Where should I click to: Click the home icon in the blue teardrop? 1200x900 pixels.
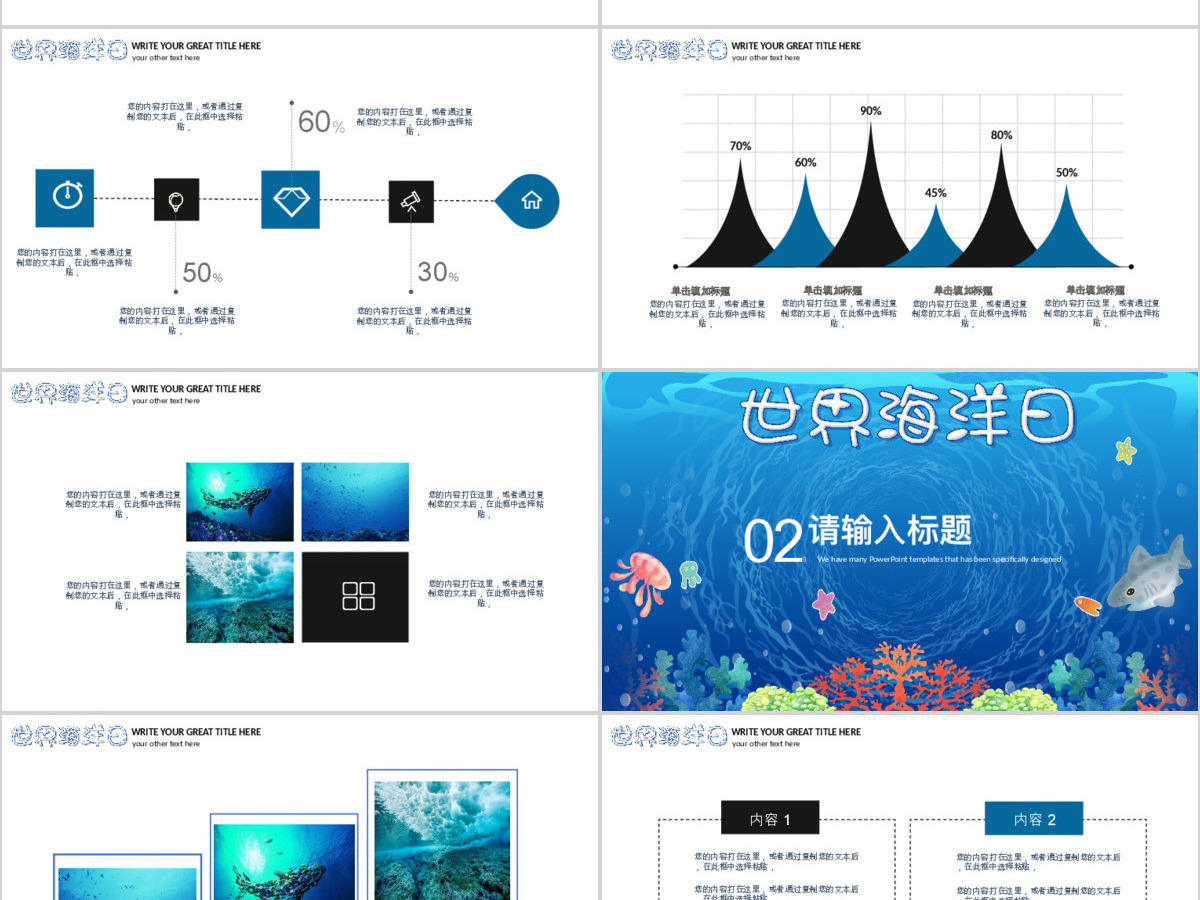pyautogui.click(x=531, y=200)
